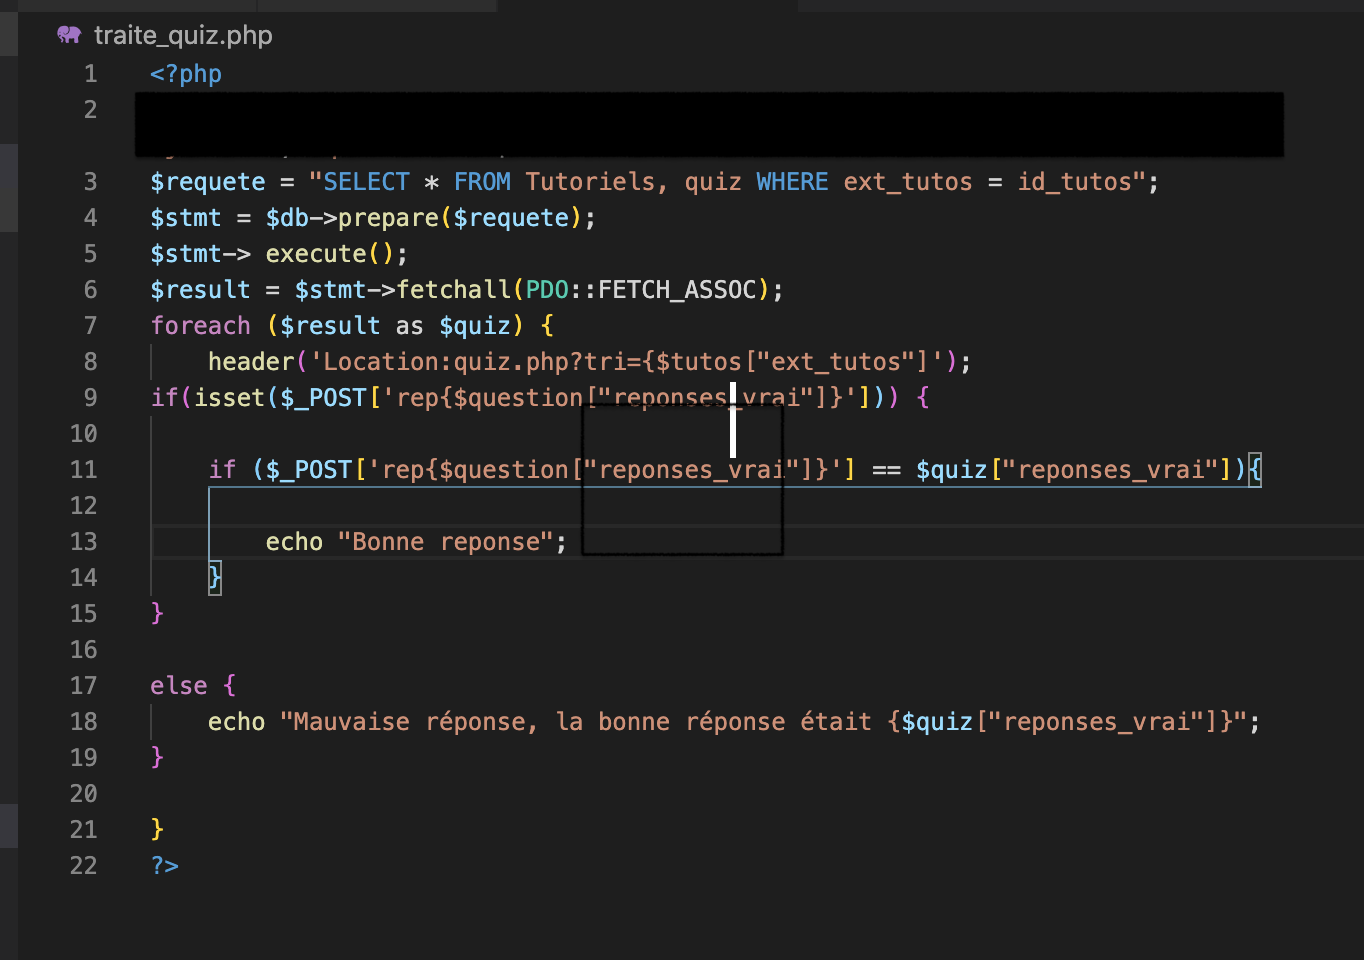The height and width of the screenshot is (960, 1364).
Task: Place the cursor on the <?php opening tag
Action: click(x=185, y=73)
